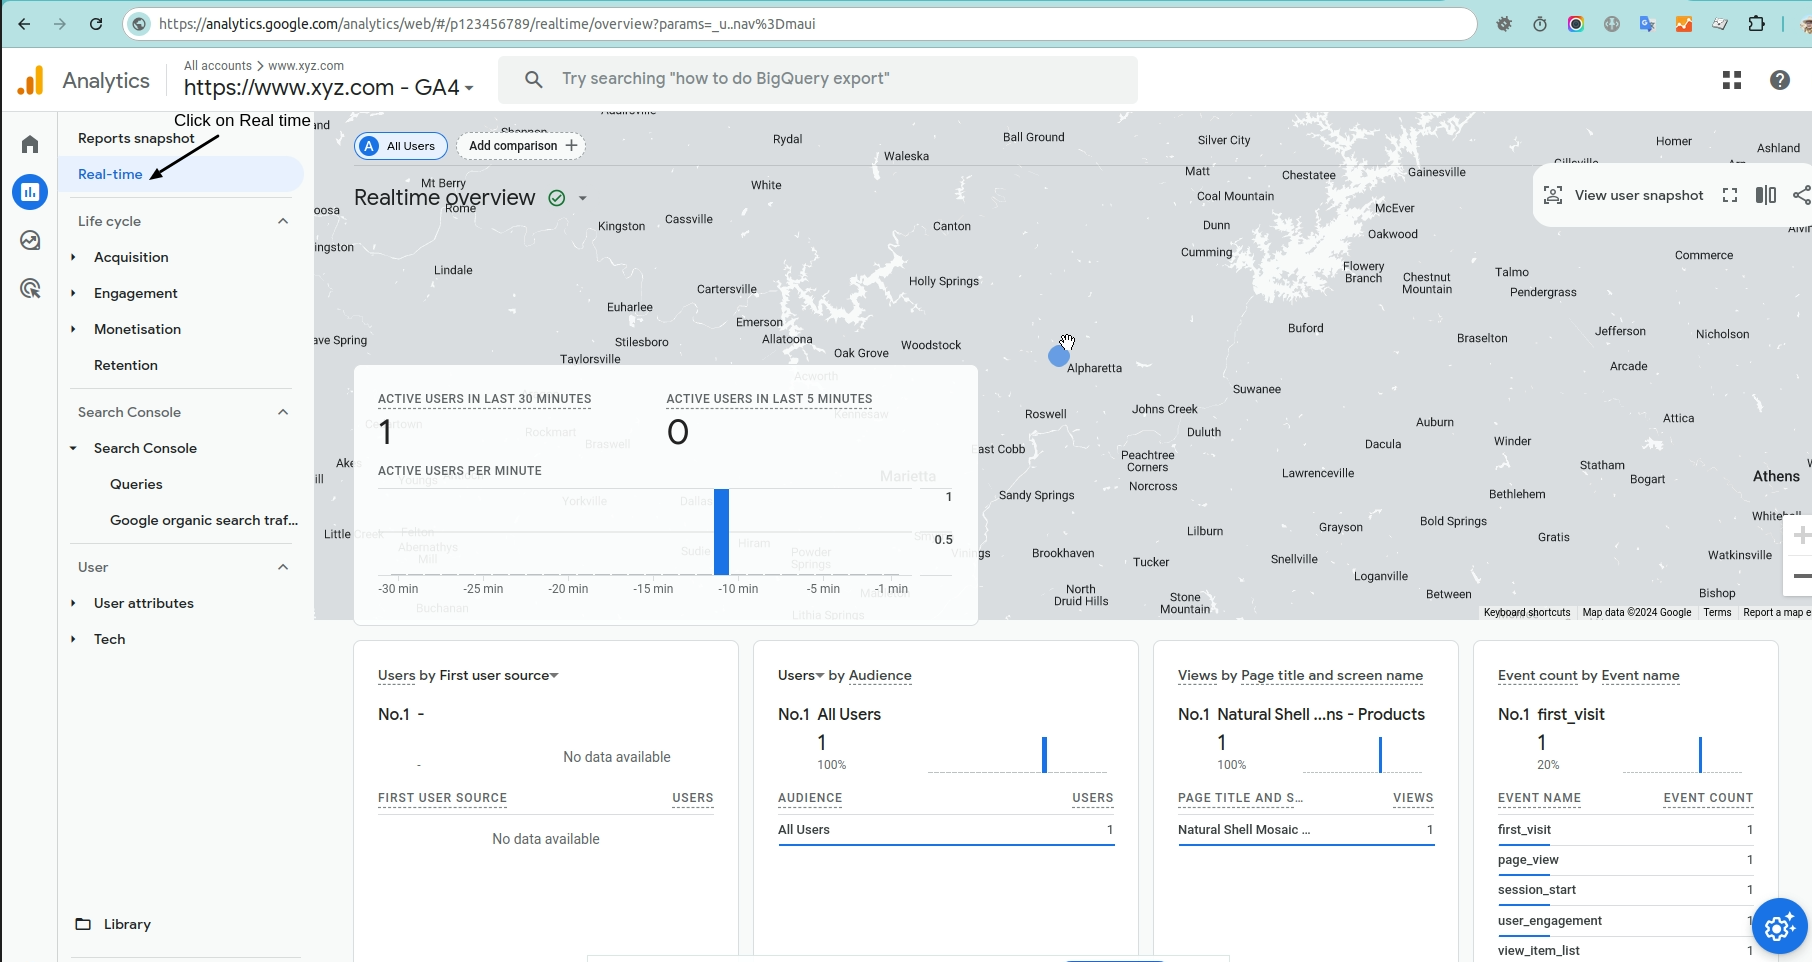Open the blue settings gear button
Viewport: 1812px width, 962px height.
point(1779,927)
